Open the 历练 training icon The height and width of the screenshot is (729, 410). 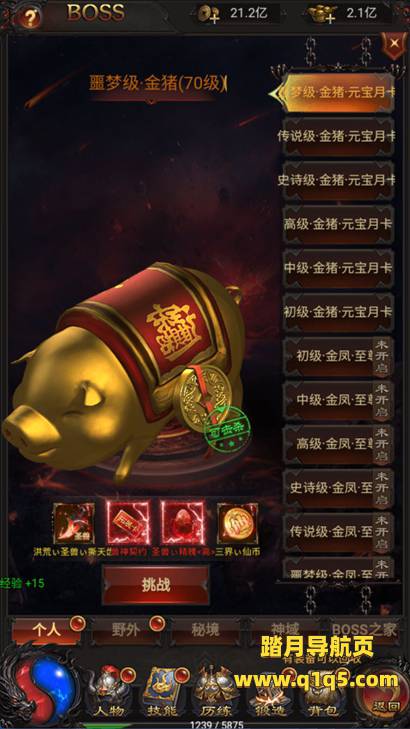pos(213,694)
